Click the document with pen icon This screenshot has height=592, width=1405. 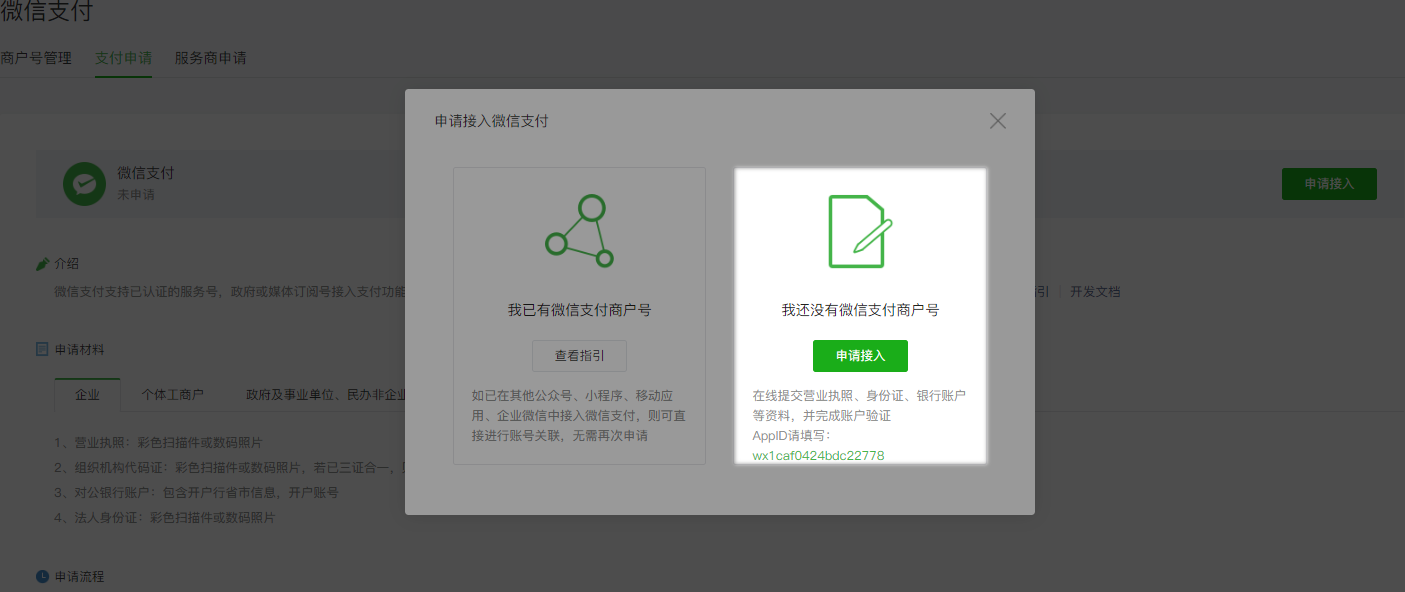860,231
